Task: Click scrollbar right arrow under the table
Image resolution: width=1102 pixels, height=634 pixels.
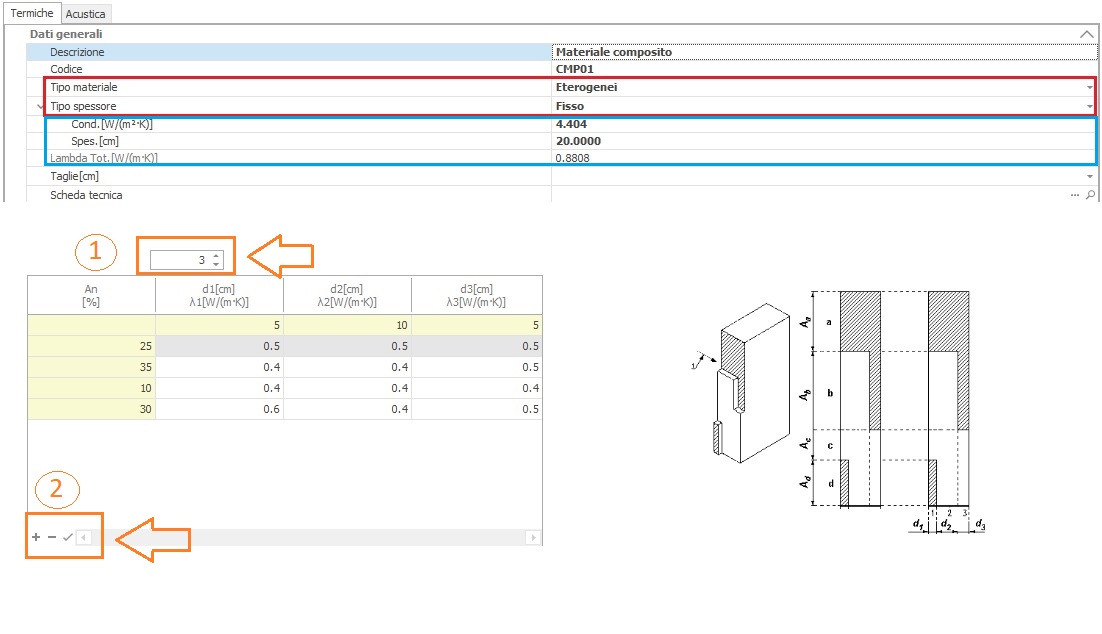Action: (534, 537)
